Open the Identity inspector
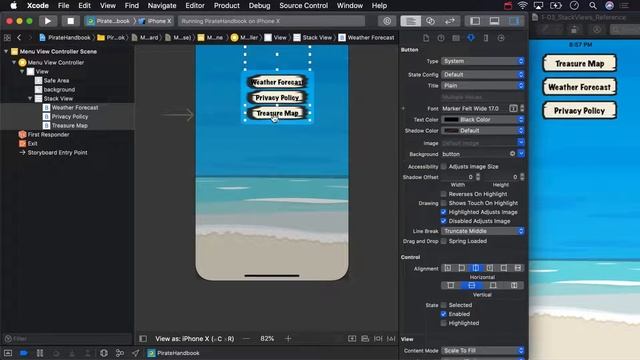The image size is (640, 360). click(456, 38)
